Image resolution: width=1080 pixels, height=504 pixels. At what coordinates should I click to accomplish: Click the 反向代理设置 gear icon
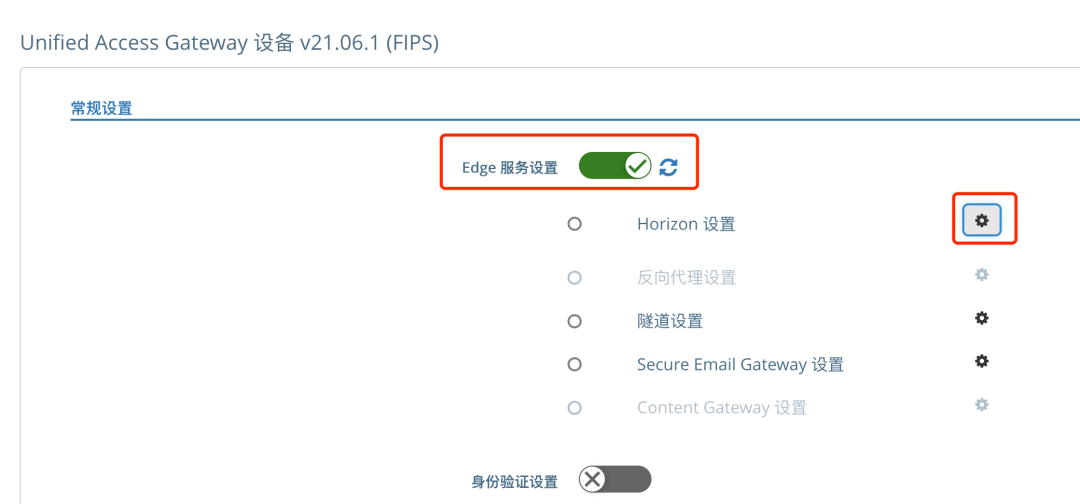982,274
